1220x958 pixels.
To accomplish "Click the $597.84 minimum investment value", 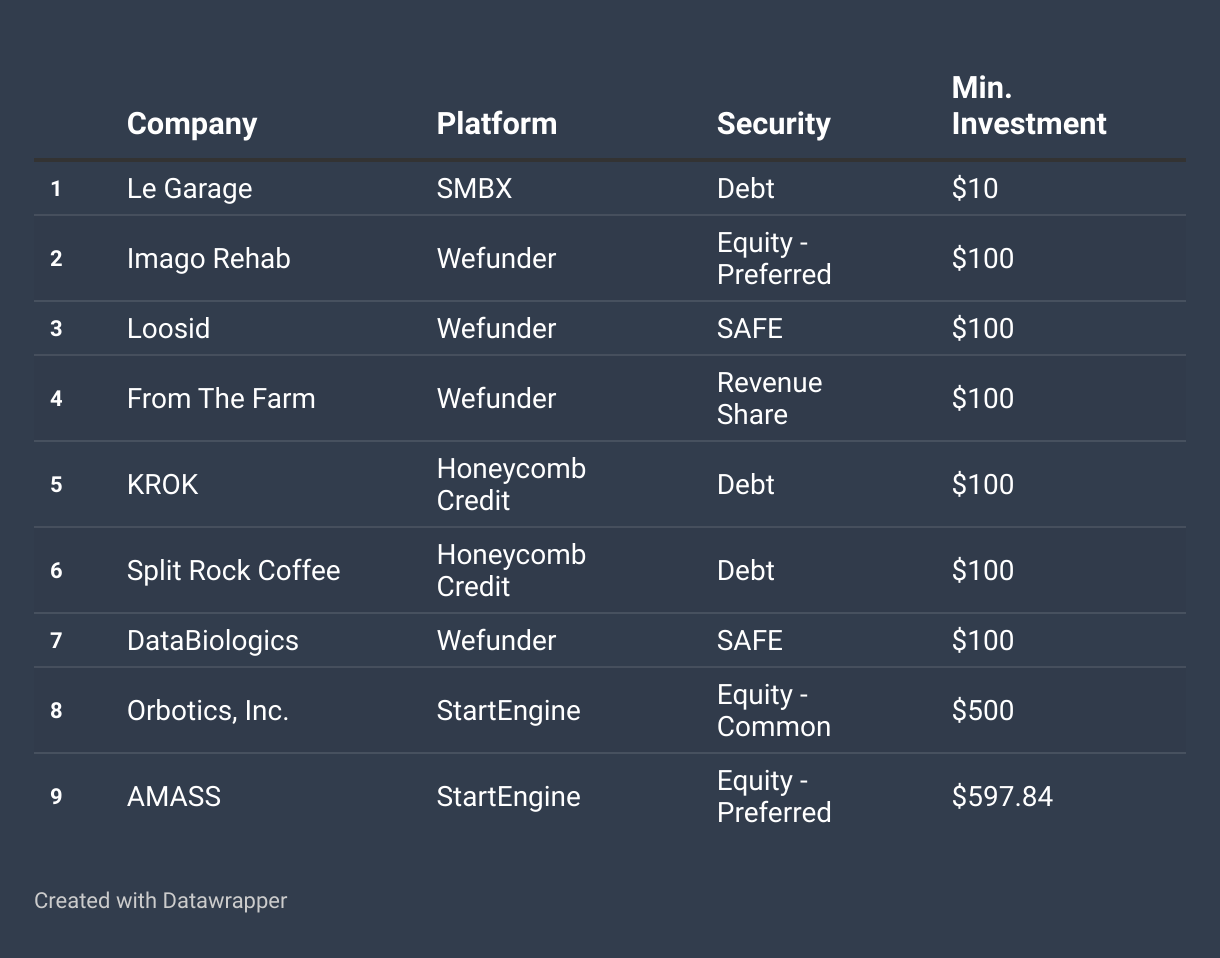I will [1002, 797].
